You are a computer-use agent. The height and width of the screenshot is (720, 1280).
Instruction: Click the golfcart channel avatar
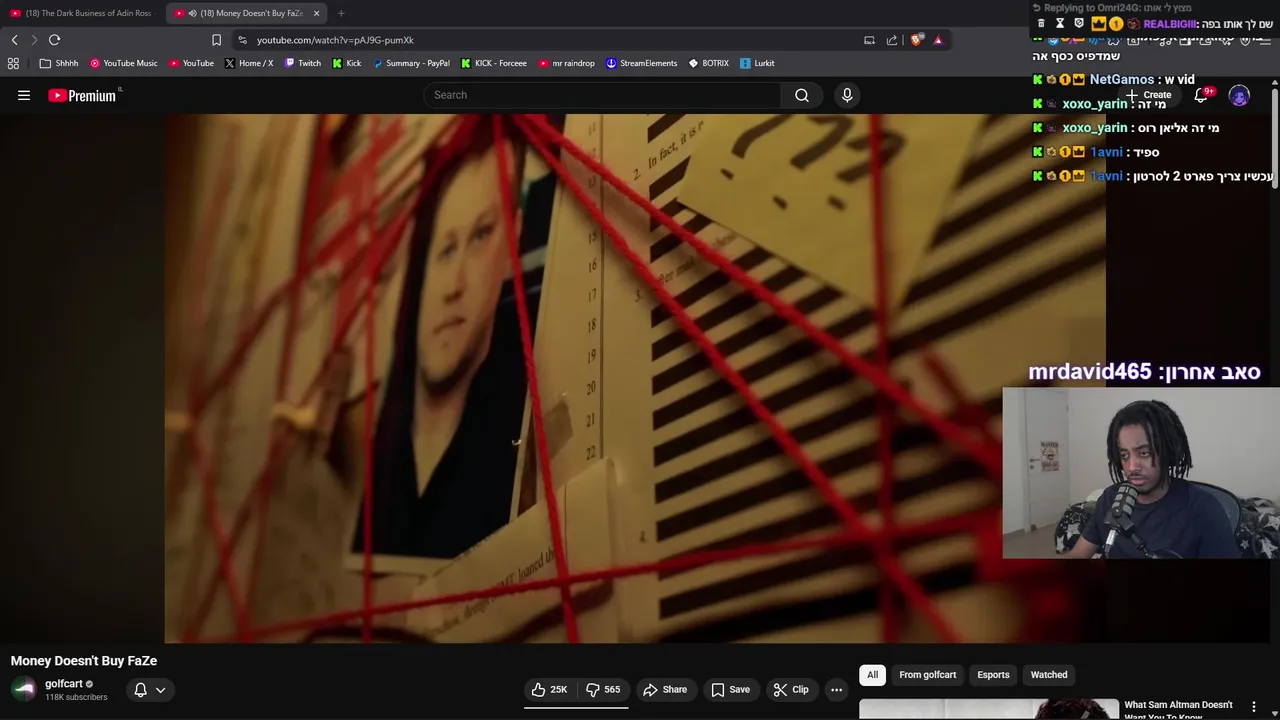(x=24, y=689)
